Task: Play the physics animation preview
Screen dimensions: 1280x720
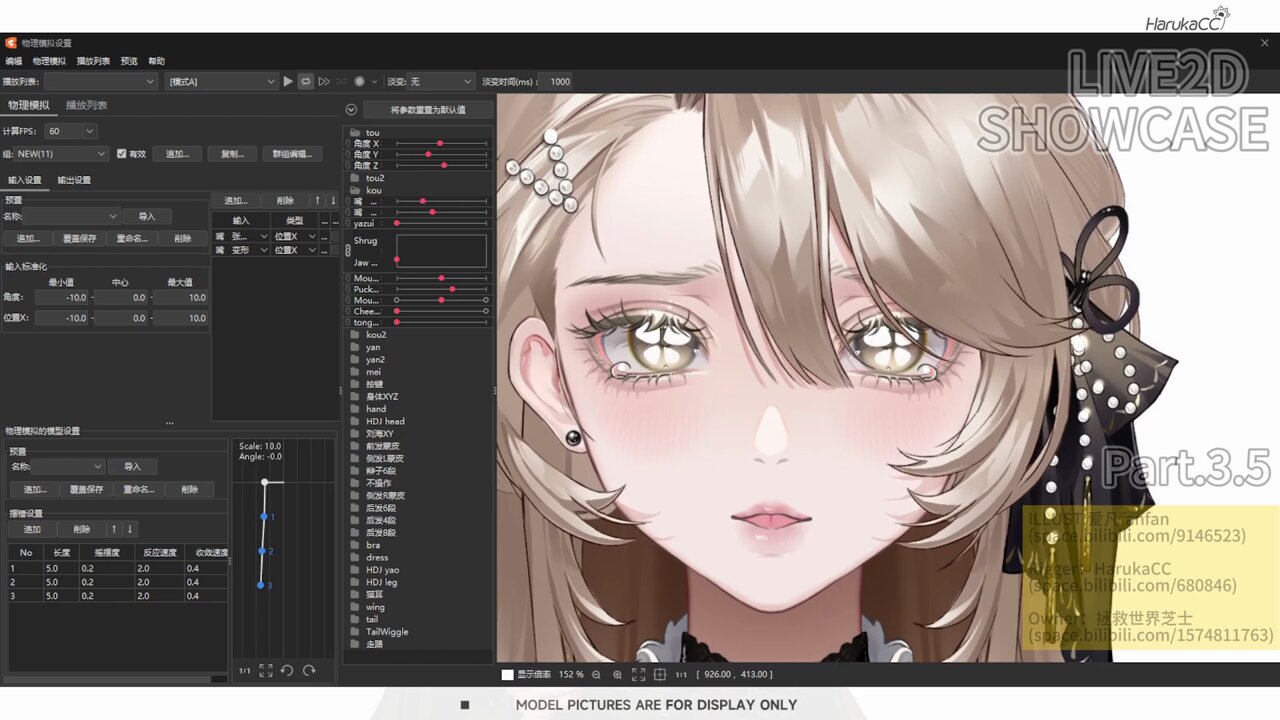Action: coord(288,81)
